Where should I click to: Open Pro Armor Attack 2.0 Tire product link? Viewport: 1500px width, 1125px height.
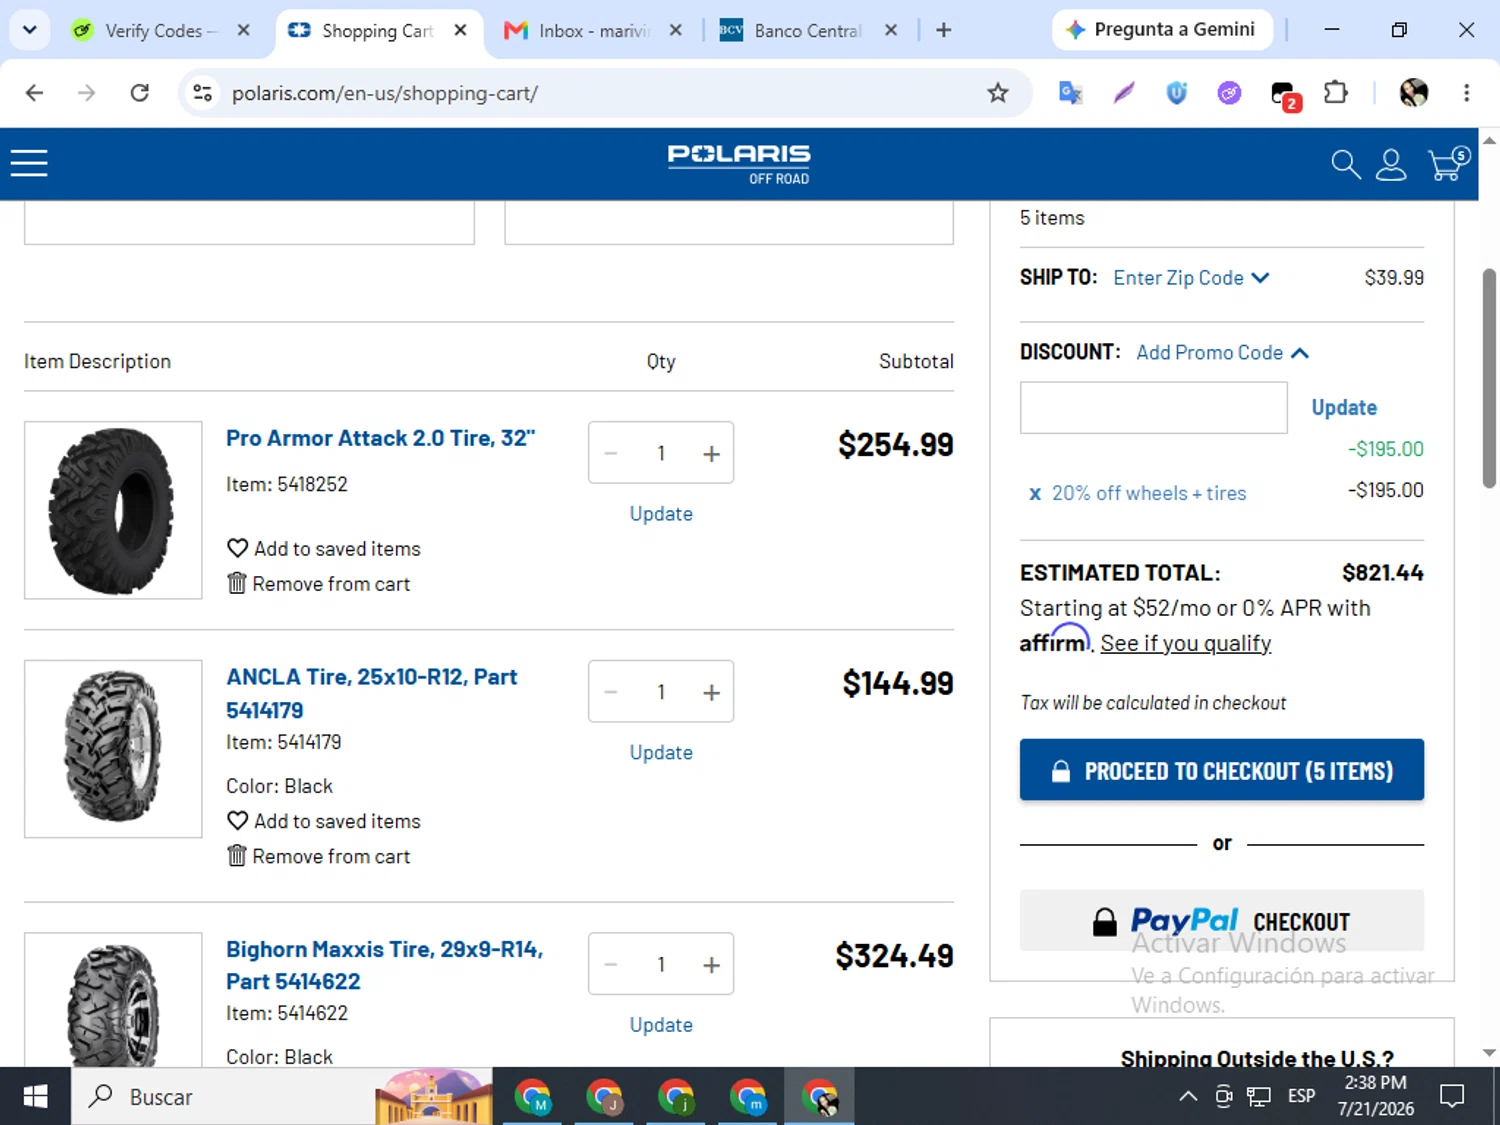380,438
